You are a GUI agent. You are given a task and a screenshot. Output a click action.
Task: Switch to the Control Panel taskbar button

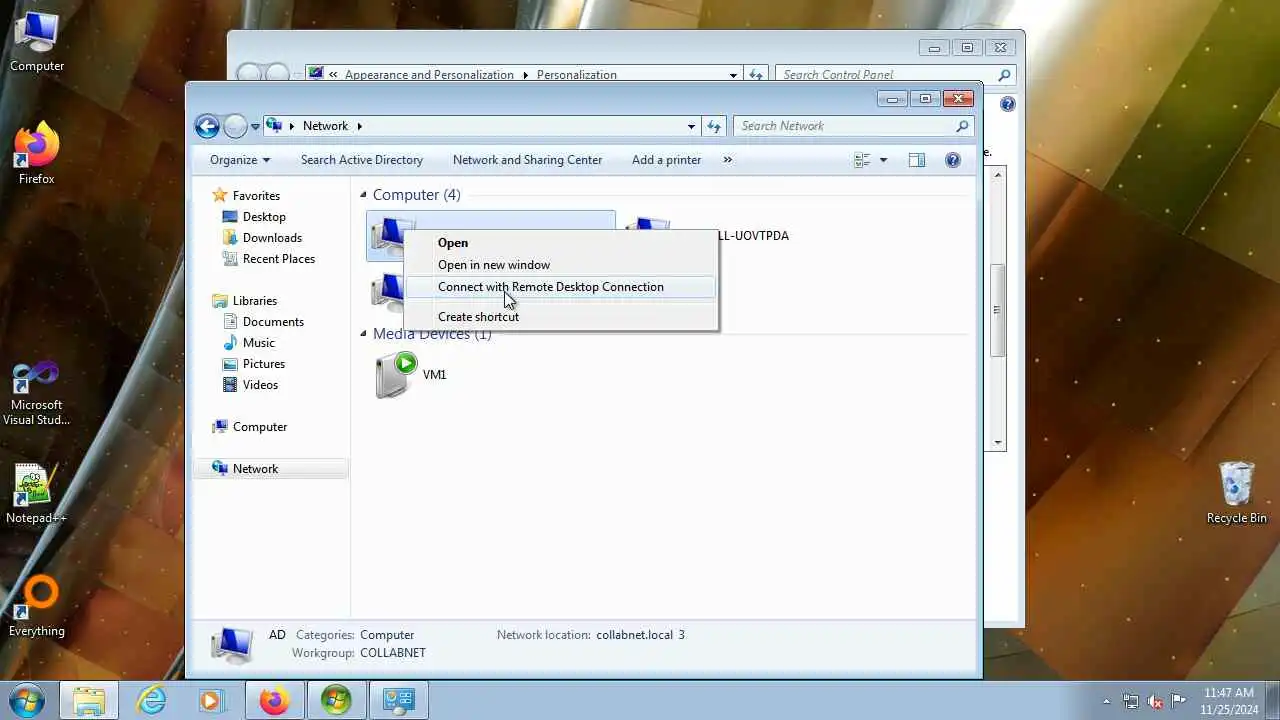coord(399,700)
